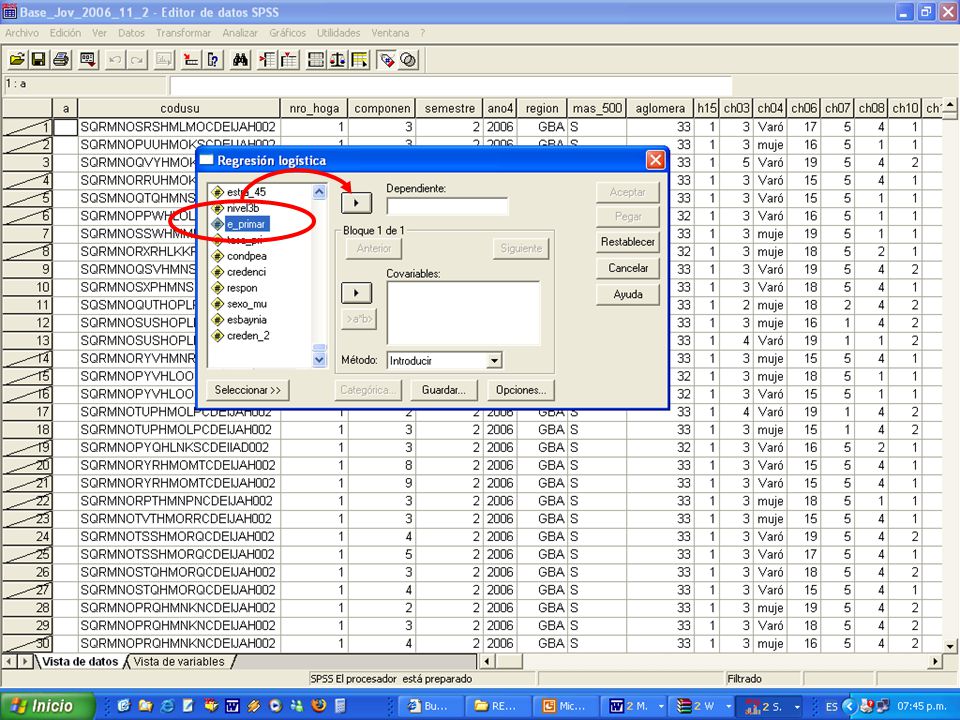960x720 pixels.
Task: Open the Método dropdown list
Action: (x=495, y=361)
